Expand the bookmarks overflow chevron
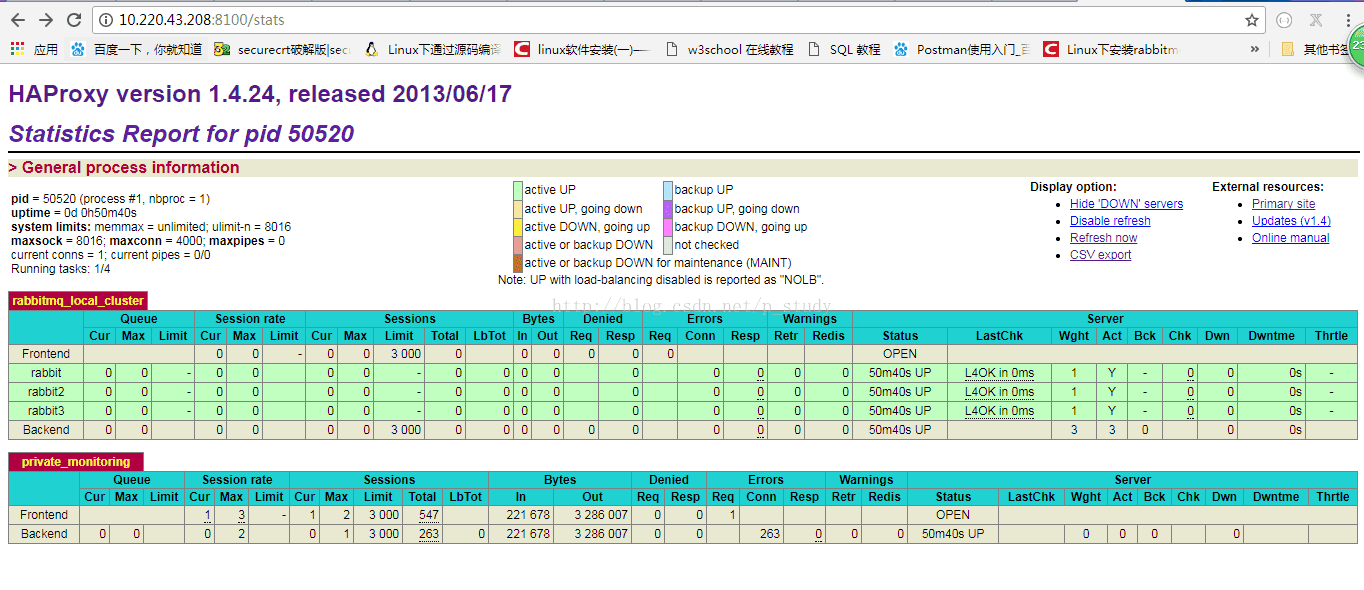 (x=1255, y=49)
